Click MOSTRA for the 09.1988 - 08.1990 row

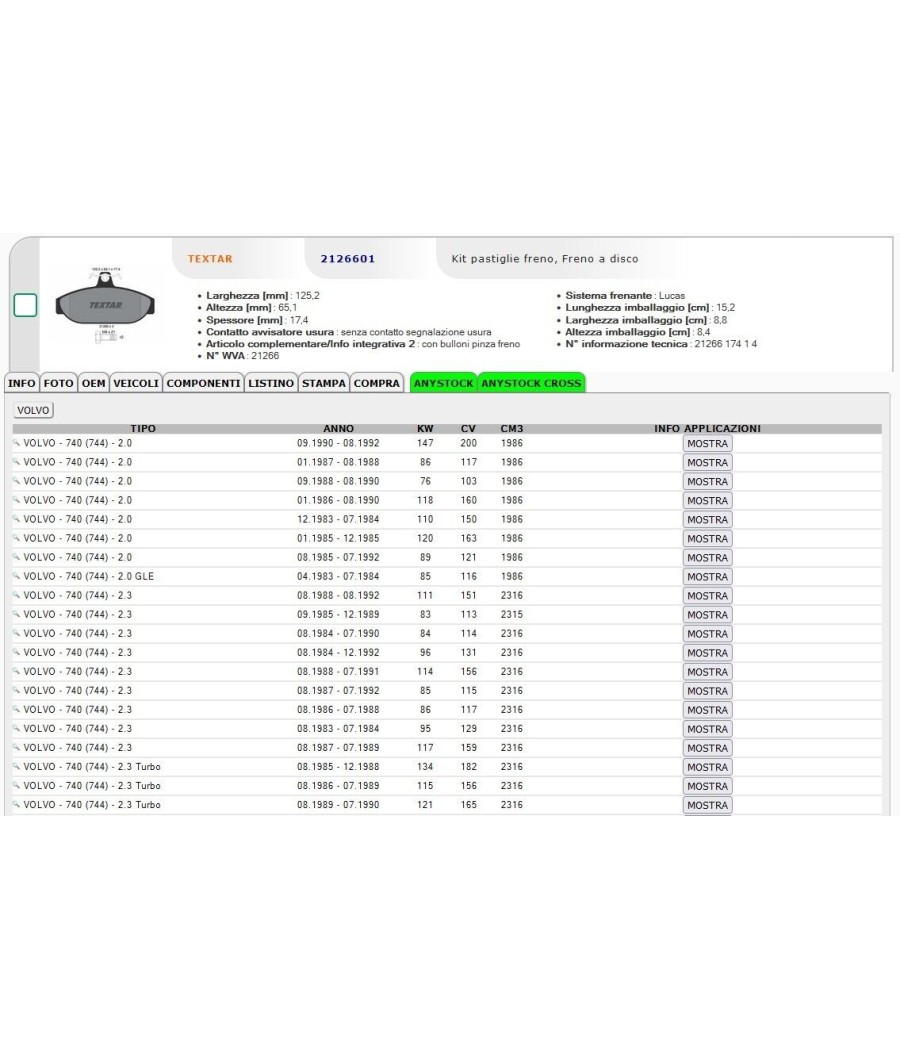pos(707,481)
